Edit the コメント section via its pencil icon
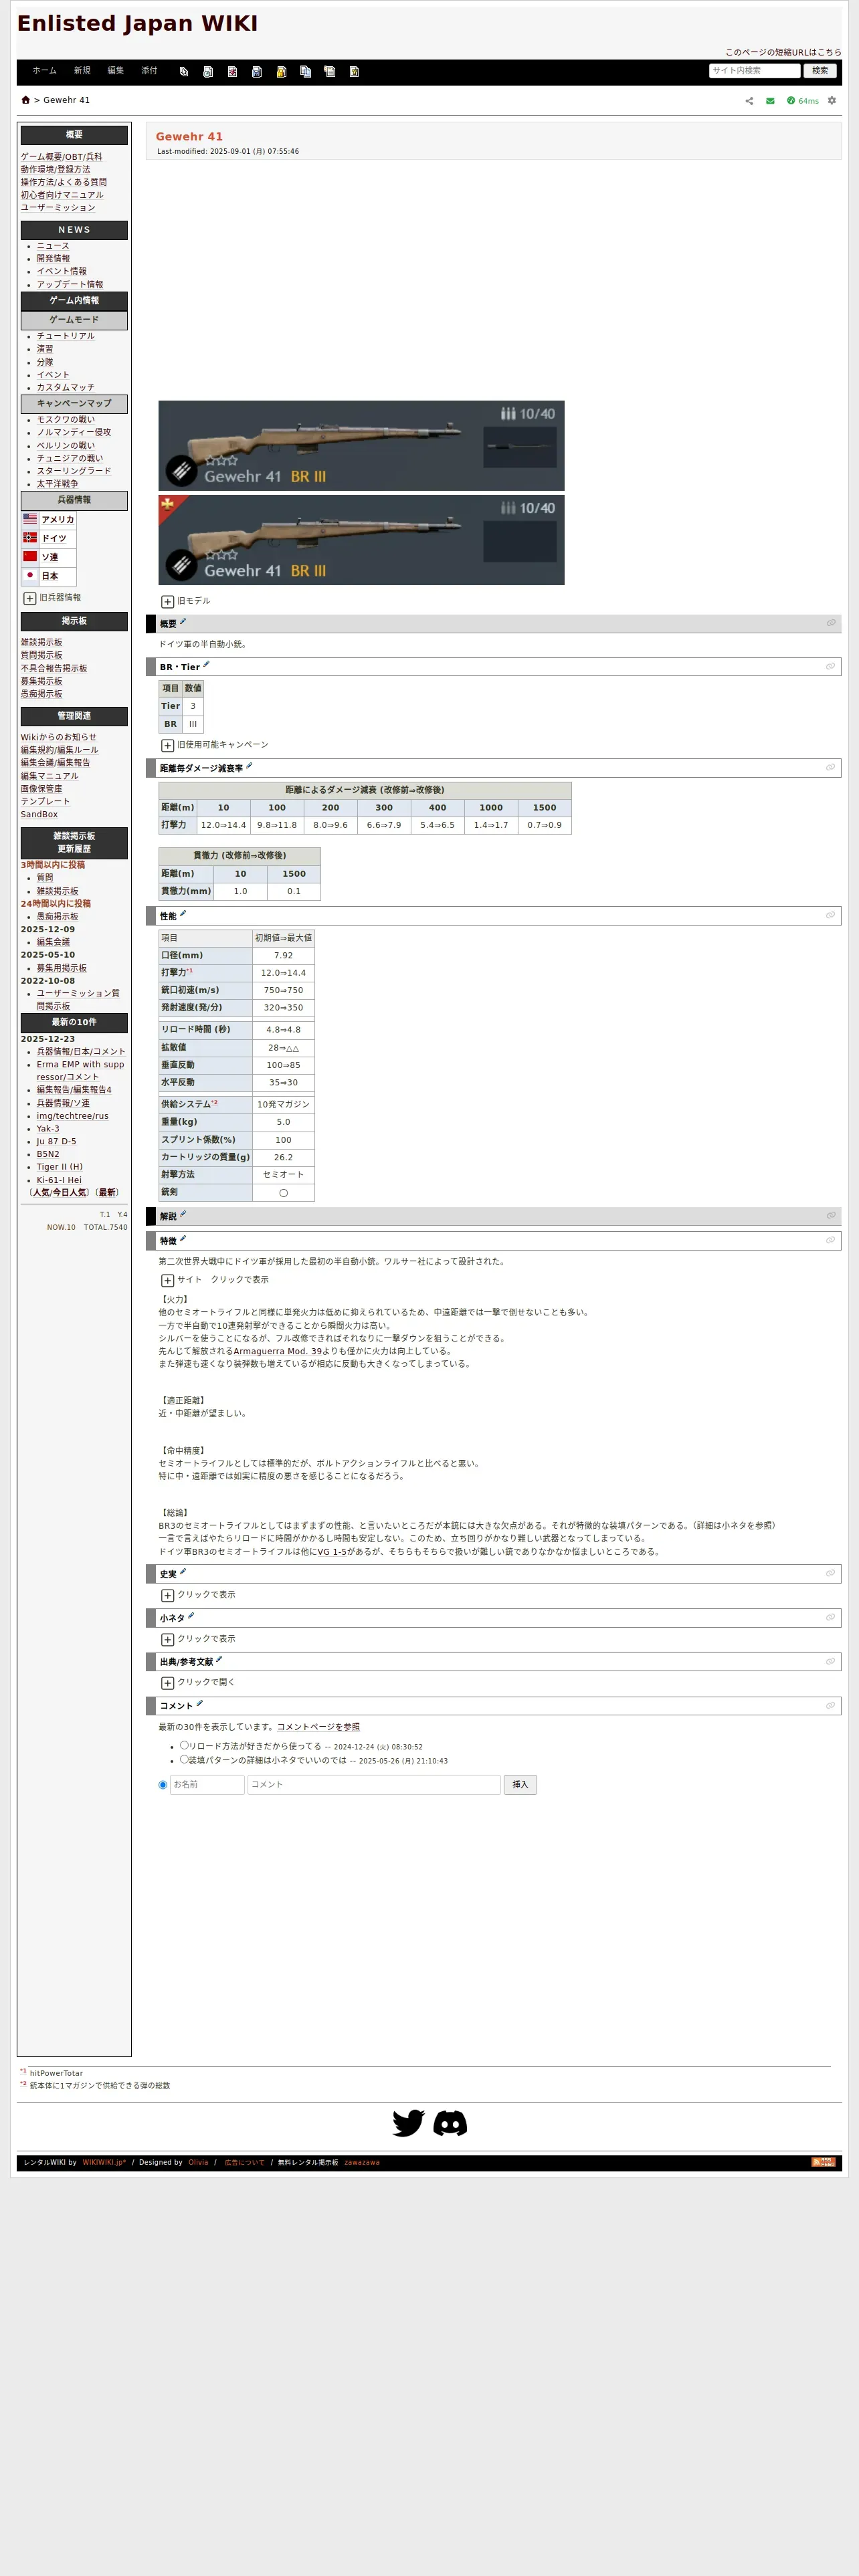This screenshot has height=2576, width=859. click(x=199, y=1704)
